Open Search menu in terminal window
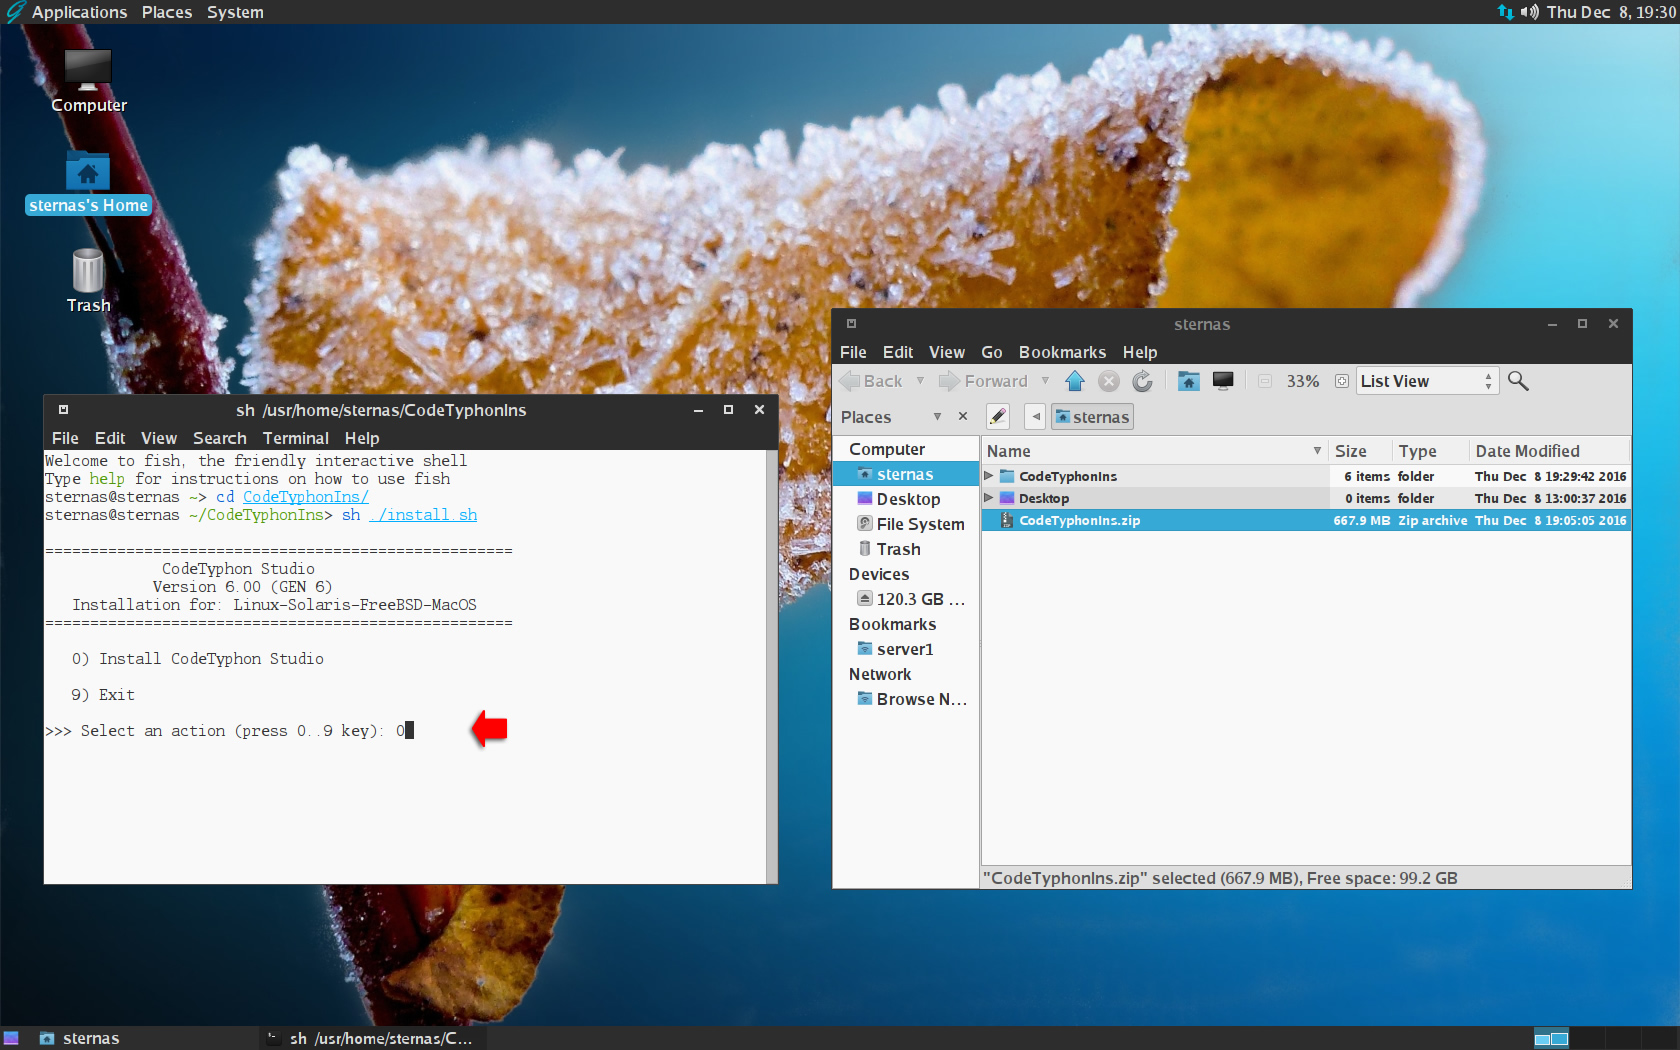 coord(220,438)
